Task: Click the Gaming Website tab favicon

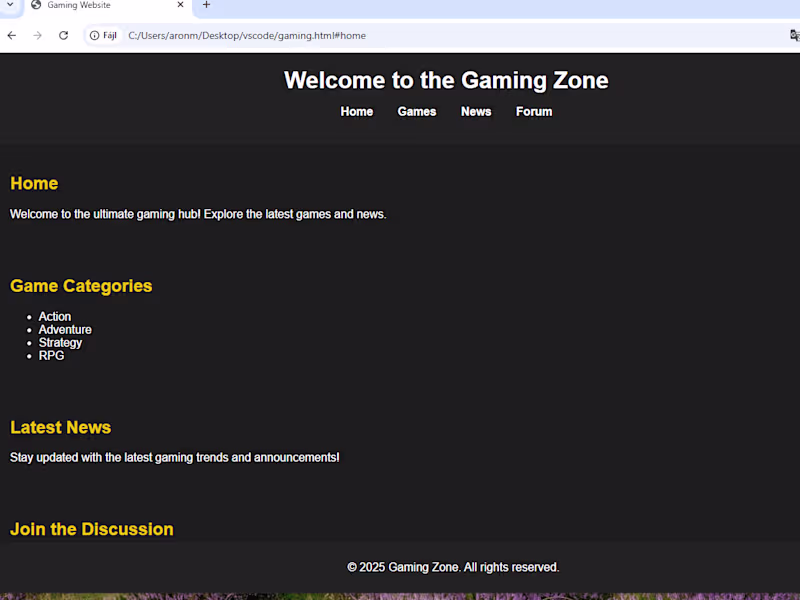Action: 34,5
